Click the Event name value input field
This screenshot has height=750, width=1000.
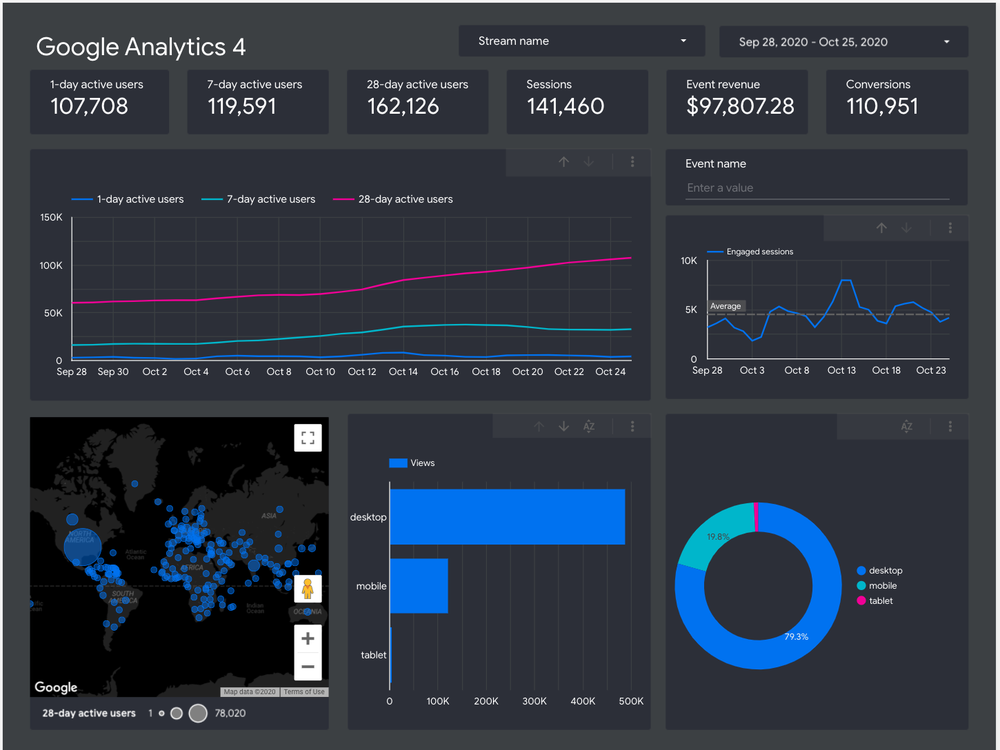pos(816,188)
